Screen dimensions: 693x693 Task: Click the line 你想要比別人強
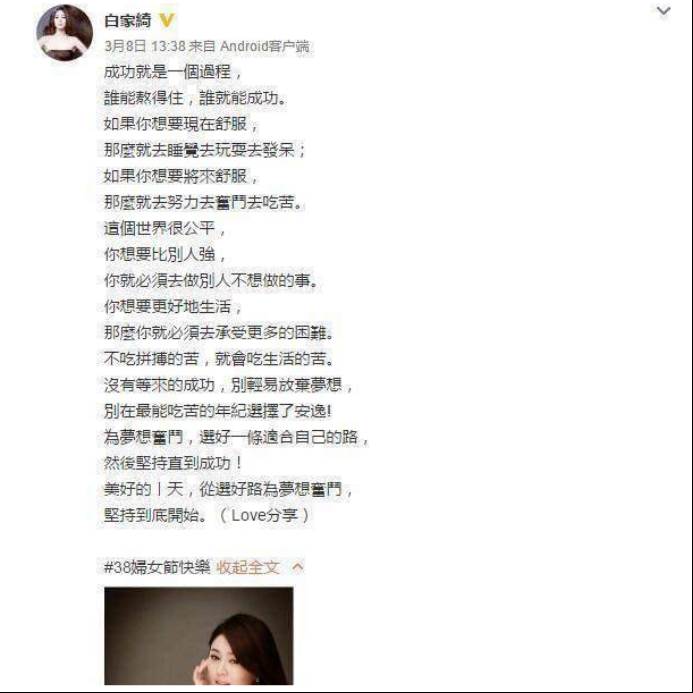(165, 254)
